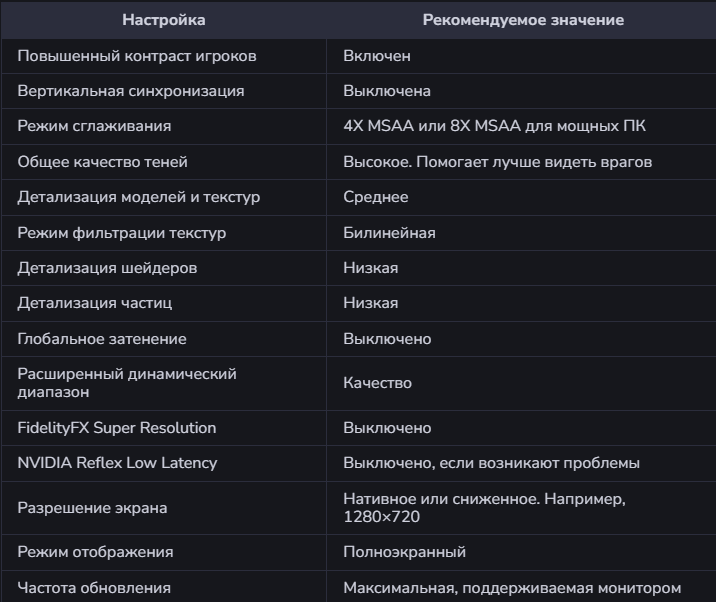The width and height of the screenshot is (716, 602).
Task: Click the "Качество" value cell
Action: 377,383
